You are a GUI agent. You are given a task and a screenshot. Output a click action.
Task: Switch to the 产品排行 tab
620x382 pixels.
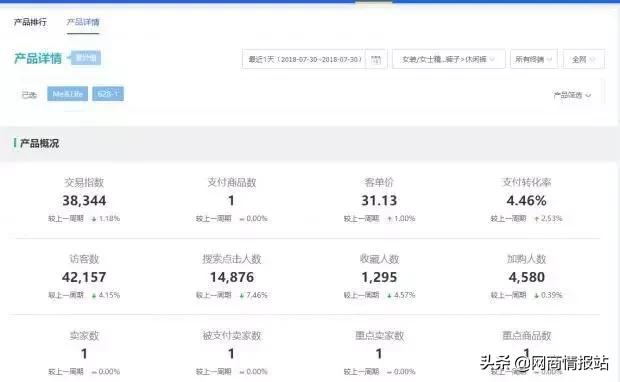point(30,22)
